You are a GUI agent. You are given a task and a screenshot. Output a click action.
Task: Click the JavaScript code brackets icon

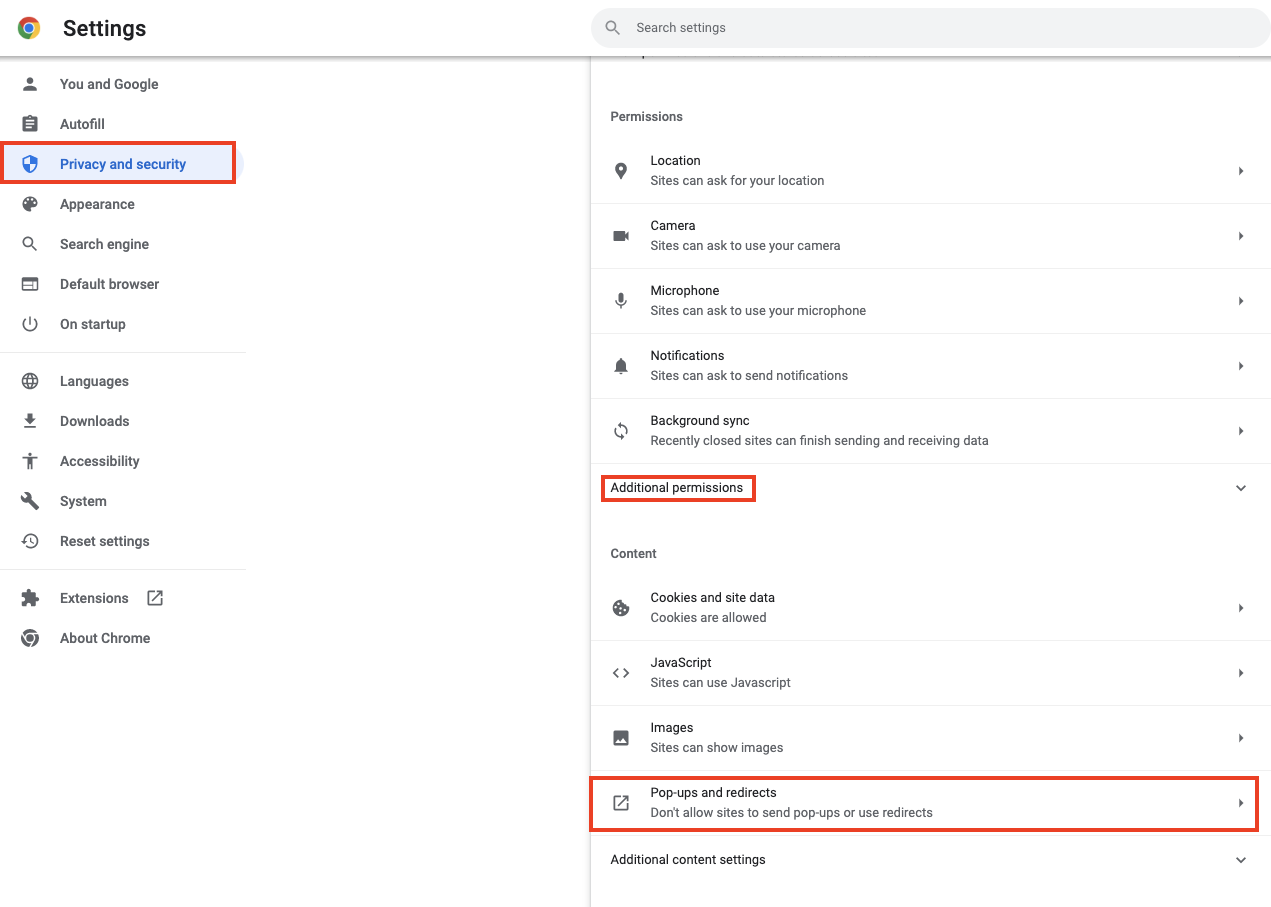[621, 673]
